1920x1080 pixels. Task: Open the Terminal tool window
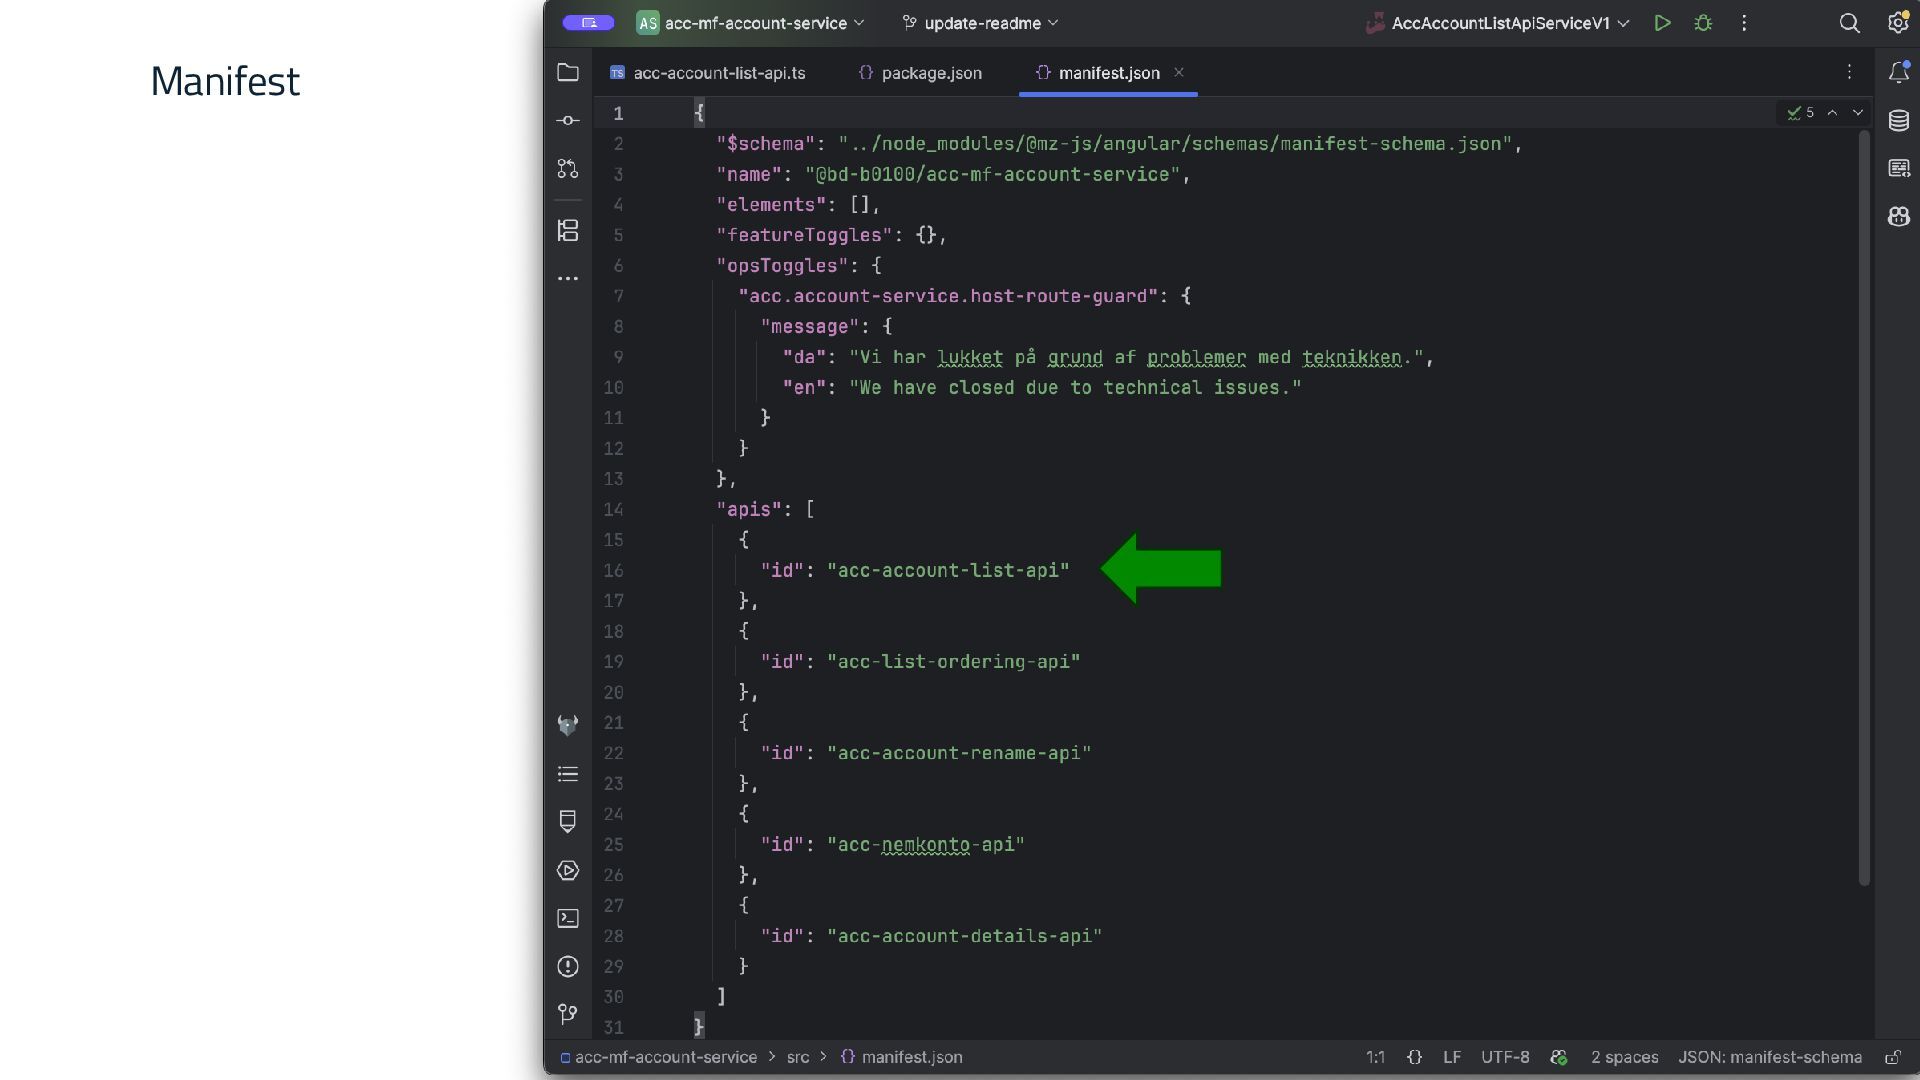[x=568, y=918]
